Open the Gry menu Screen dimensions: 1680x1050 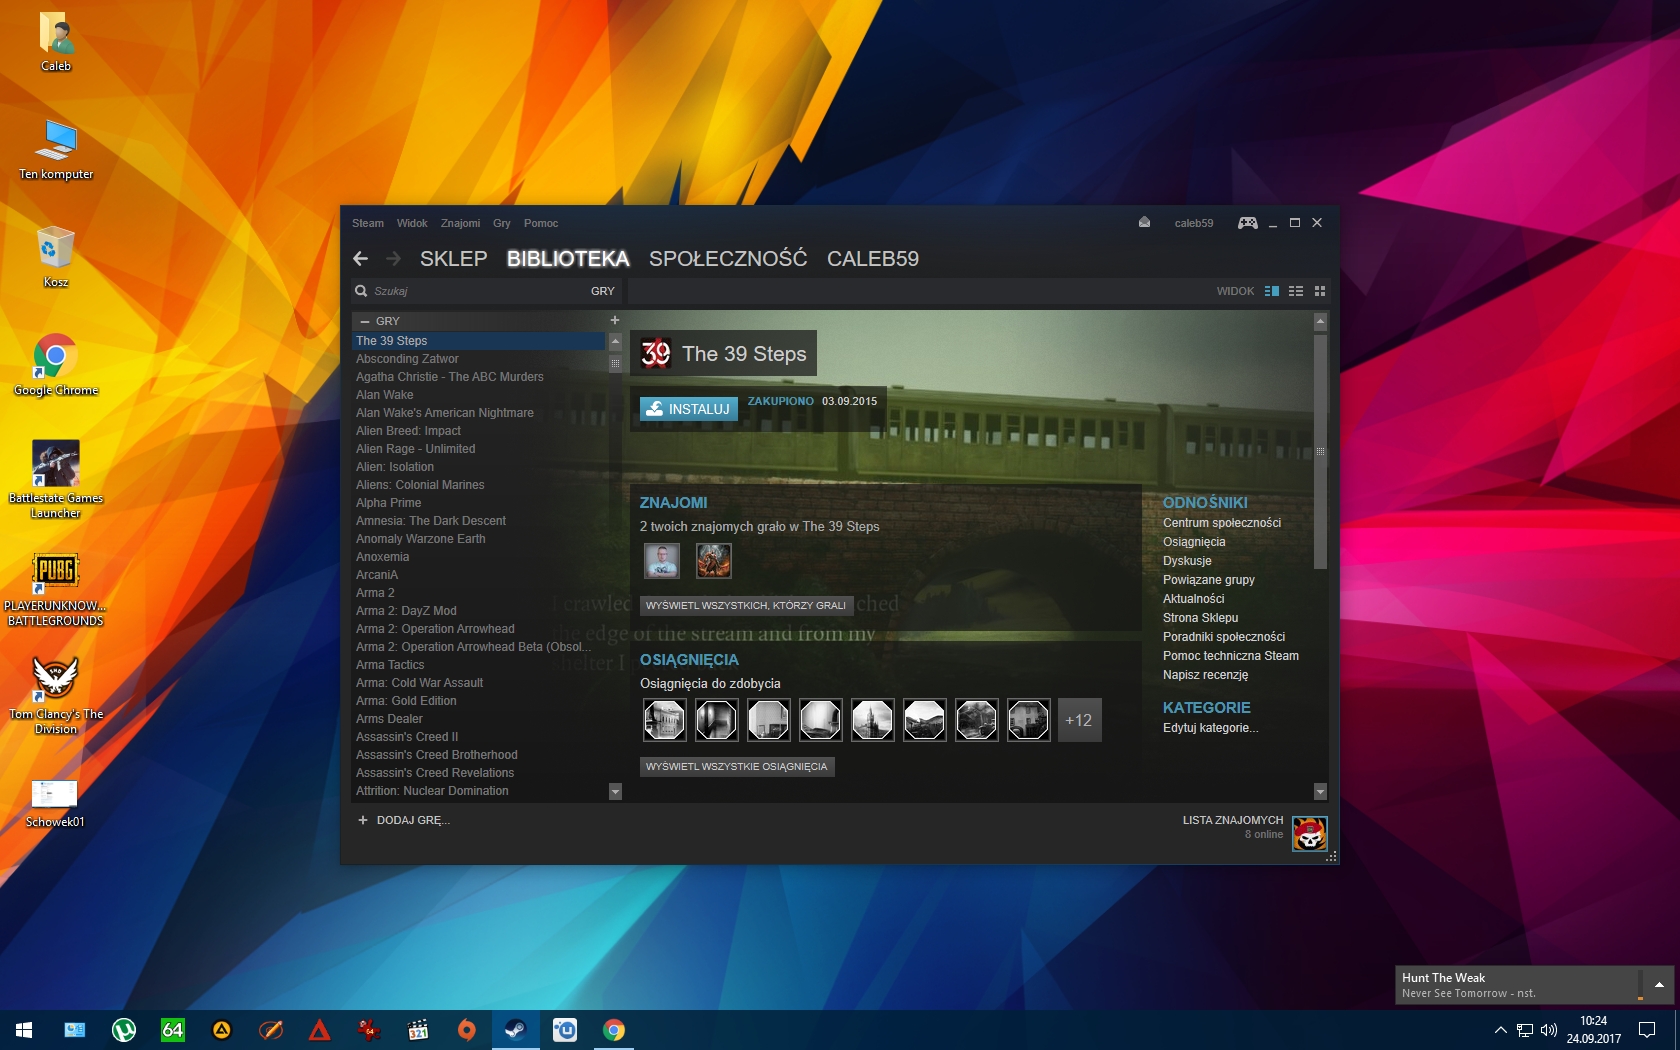click(502, 223)
